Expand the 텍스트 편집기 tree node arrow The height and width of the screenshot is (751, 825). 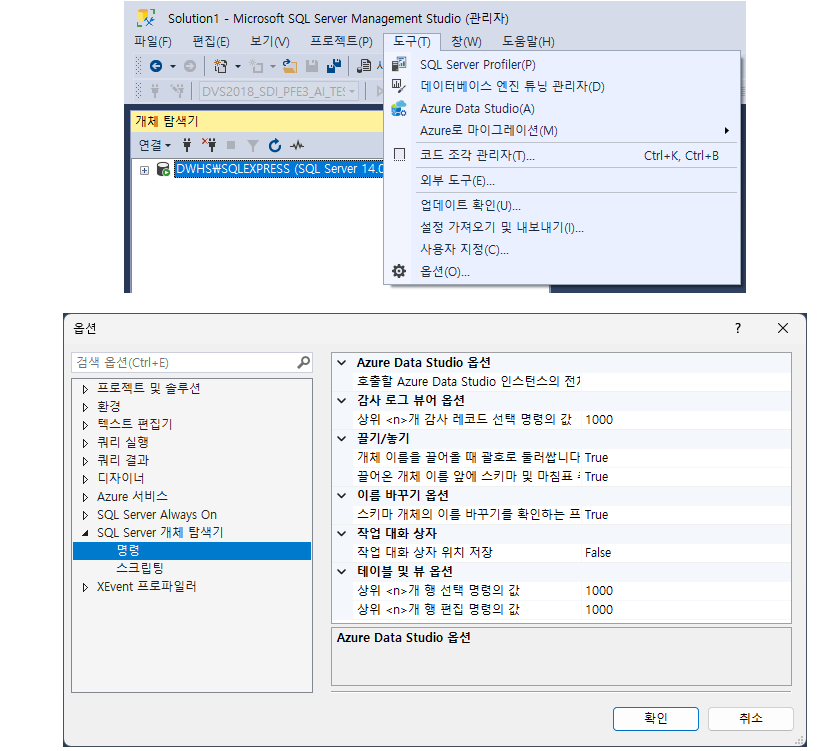(x=85, y=425)
